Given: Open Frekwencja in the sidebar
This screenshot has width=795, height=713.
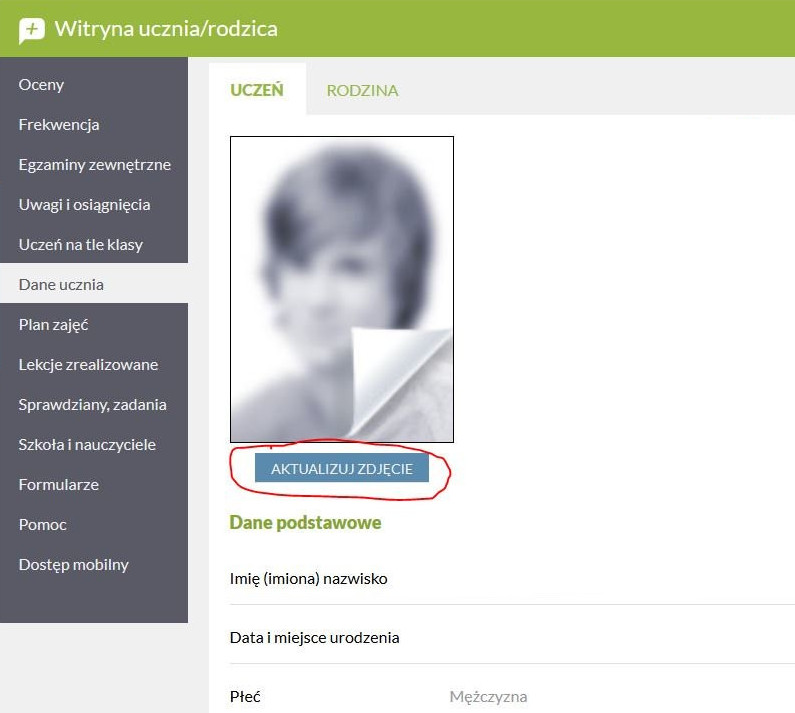Looking at the screenshot, I should coord(94,124).
